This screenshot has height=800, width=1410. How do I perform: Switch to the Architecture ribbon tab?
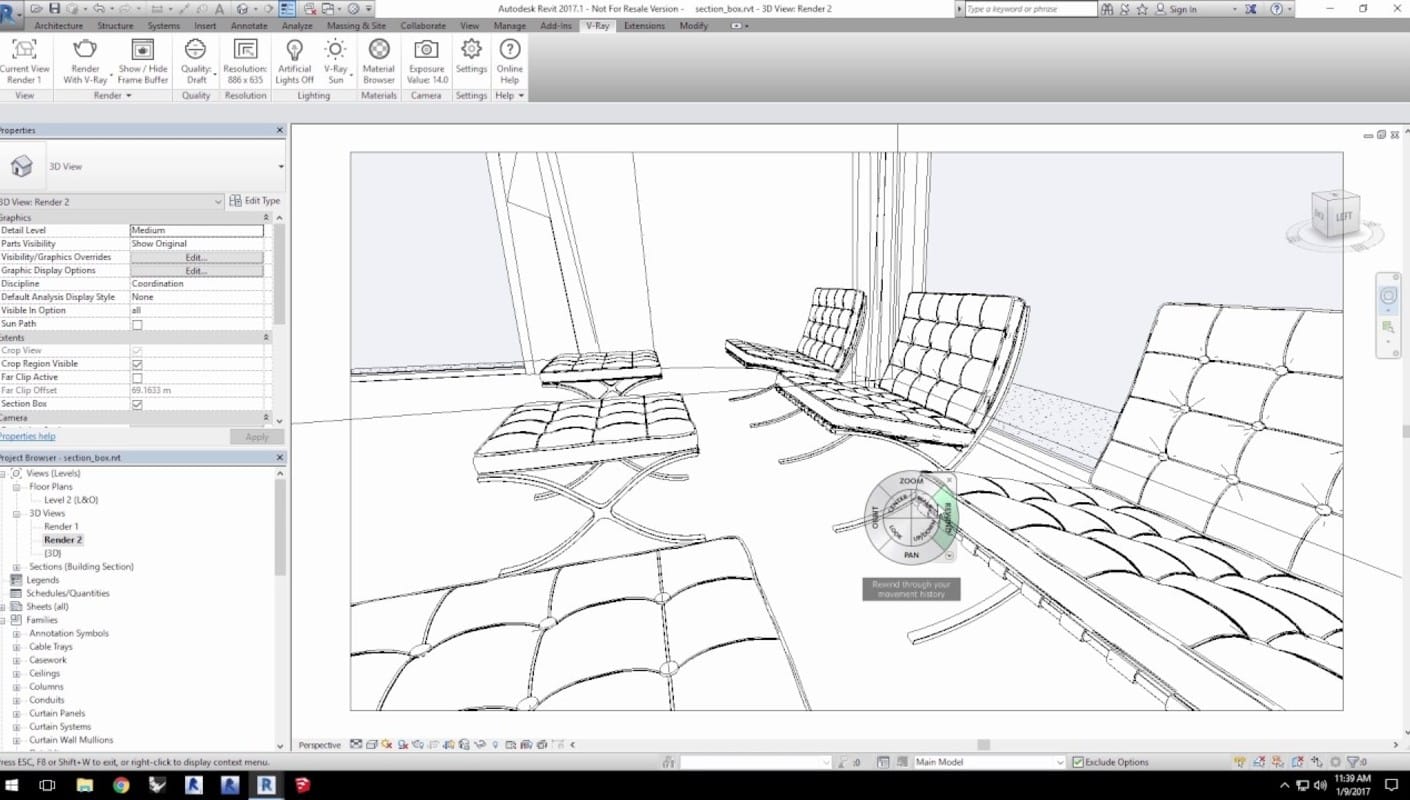(58, 26)
